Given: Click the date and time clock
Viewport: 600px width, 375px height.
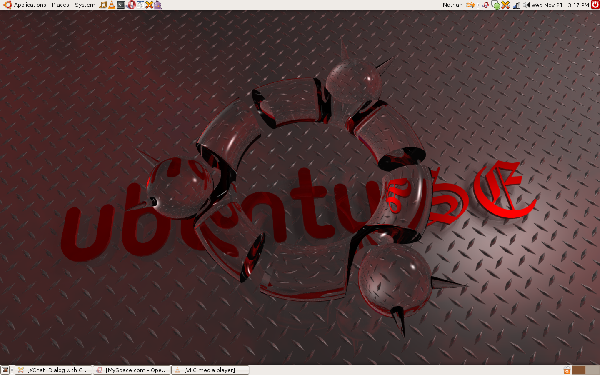Looking at the screenshot, I should (560, 5).
